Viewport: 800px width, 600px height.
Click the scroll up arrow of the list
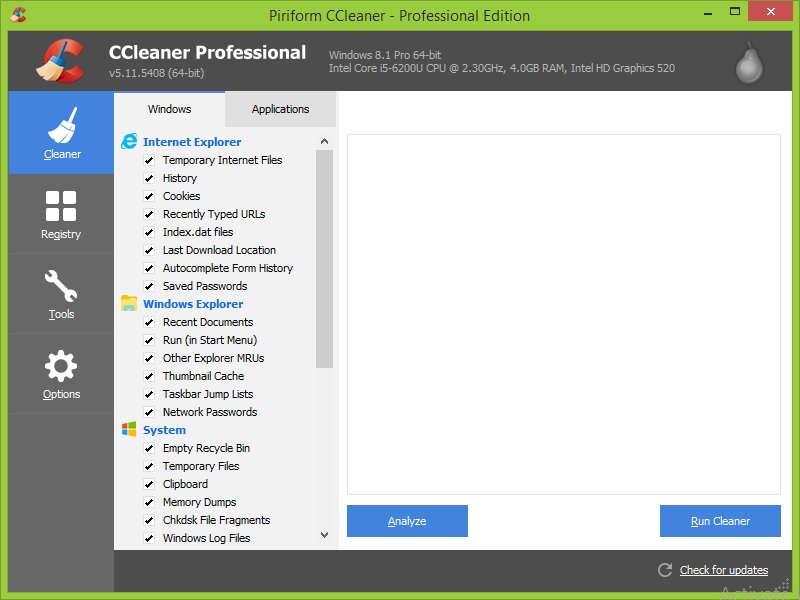(x=324, y=141)
